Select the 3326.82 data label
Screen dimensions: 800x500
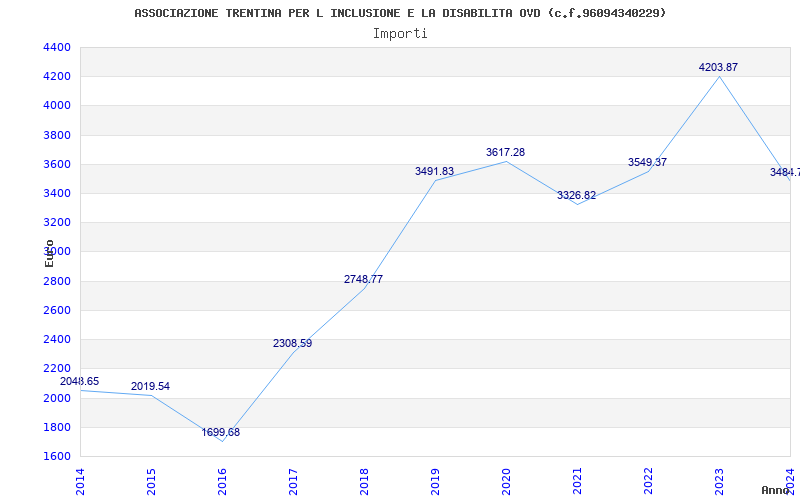576,195
